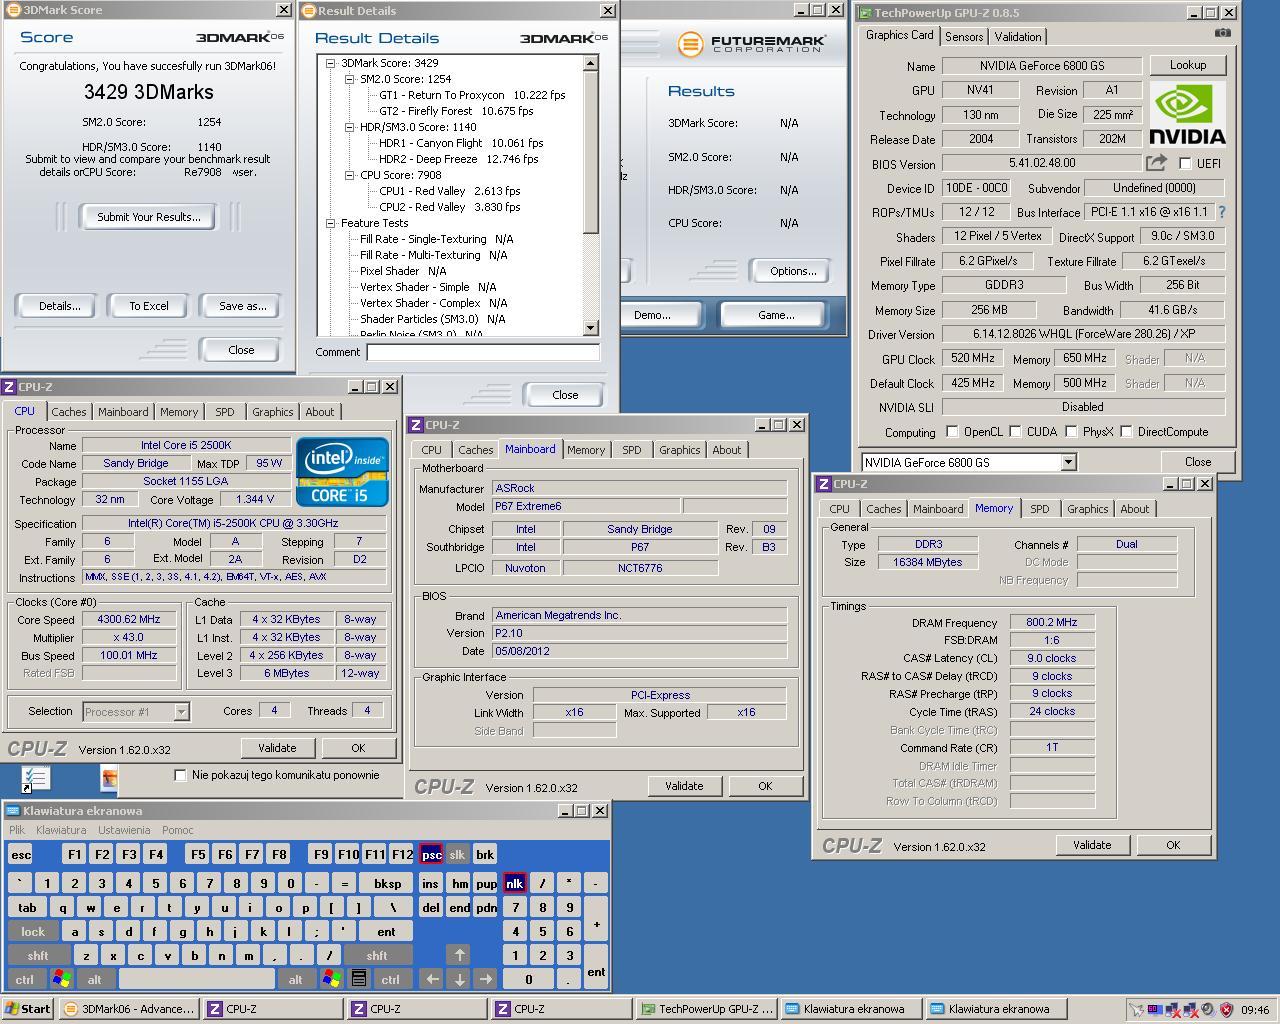Screen dimensions: 1280x1024
Task: Click Result Details scrollbar up arrow
Action: point(590,63)
